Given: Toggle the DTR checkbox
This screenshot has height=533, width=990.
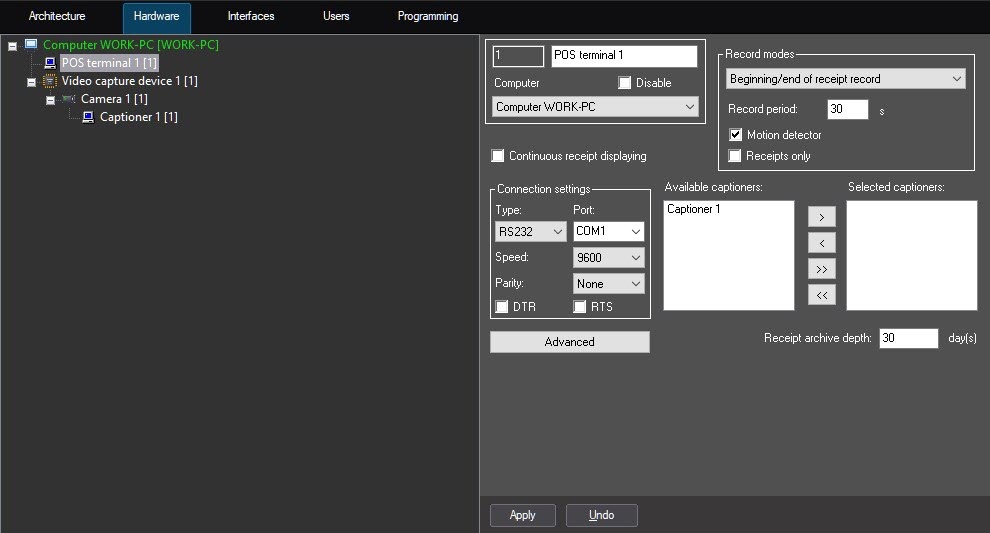Looking at the screenshot, I should pos(501,307).
